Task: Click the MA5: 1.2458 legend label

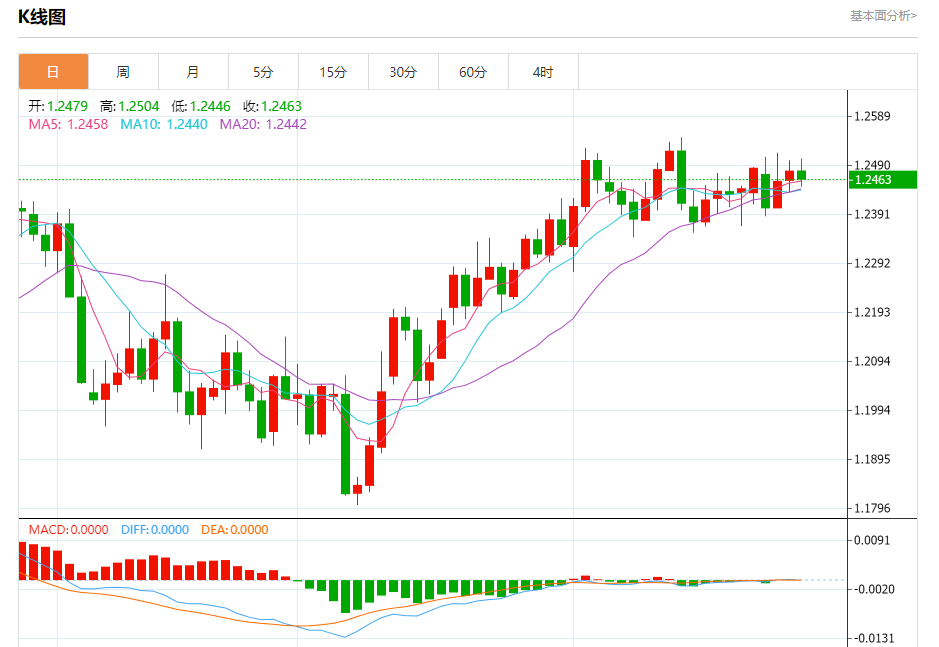Action: [x=68, y=124]
